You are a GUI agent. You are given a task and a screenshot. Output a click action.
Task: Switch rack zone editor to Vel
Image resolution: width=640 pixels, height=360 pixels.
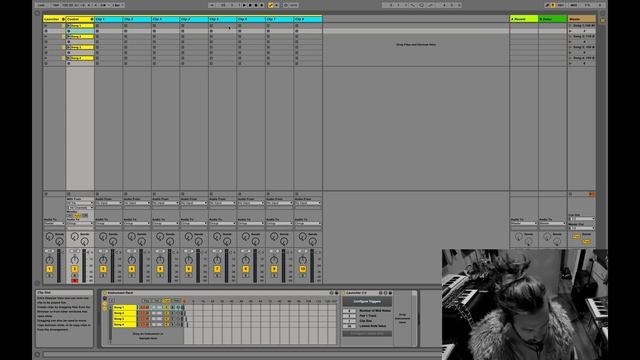point(156,301)
